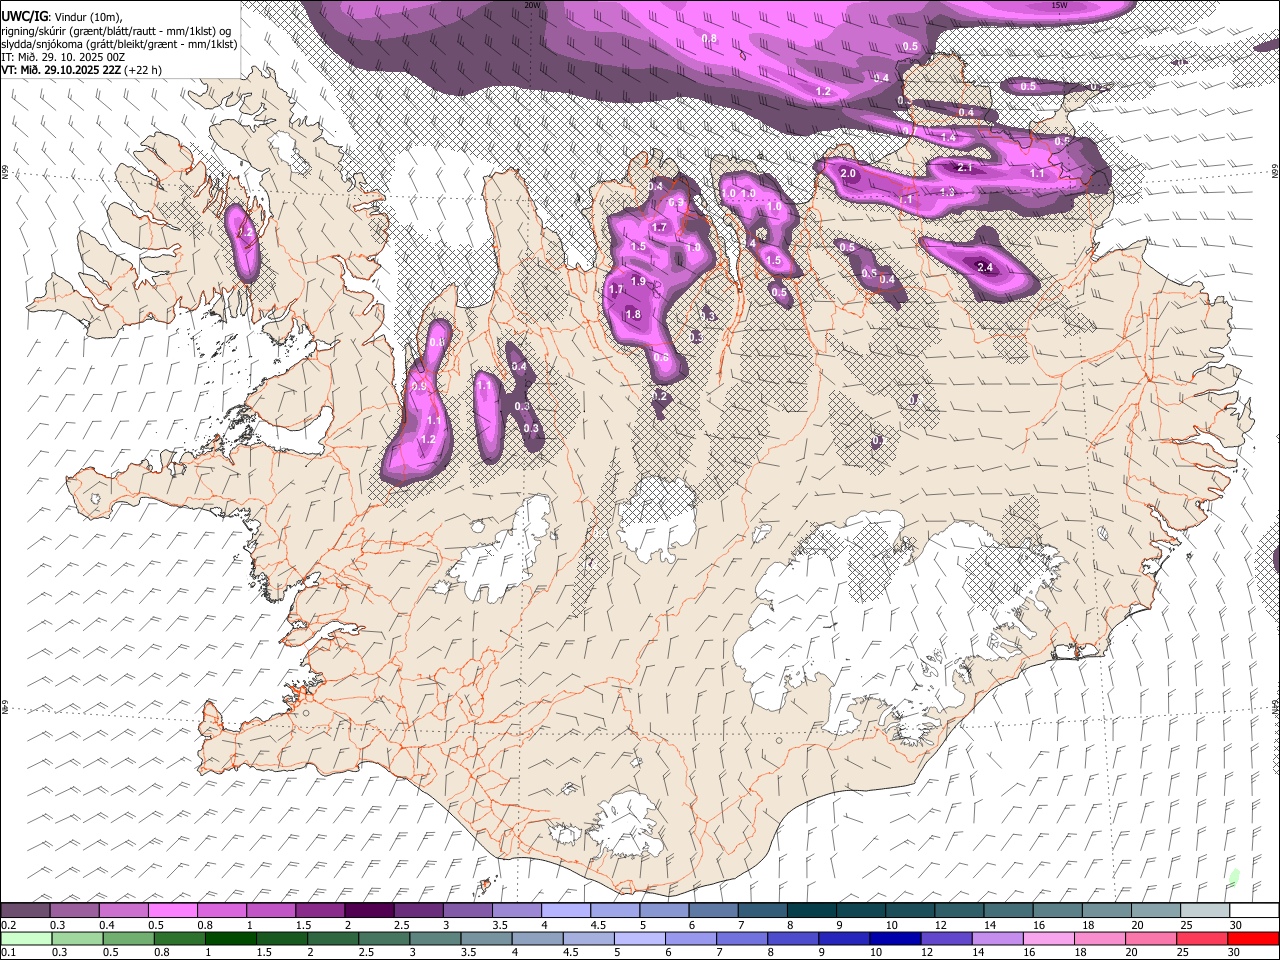Viewport: 1280px width, 960px height.
Task: Select the bright pink upper swatch for 0.5–0.8
Action: pyautogui.click(x=172, y=911)
